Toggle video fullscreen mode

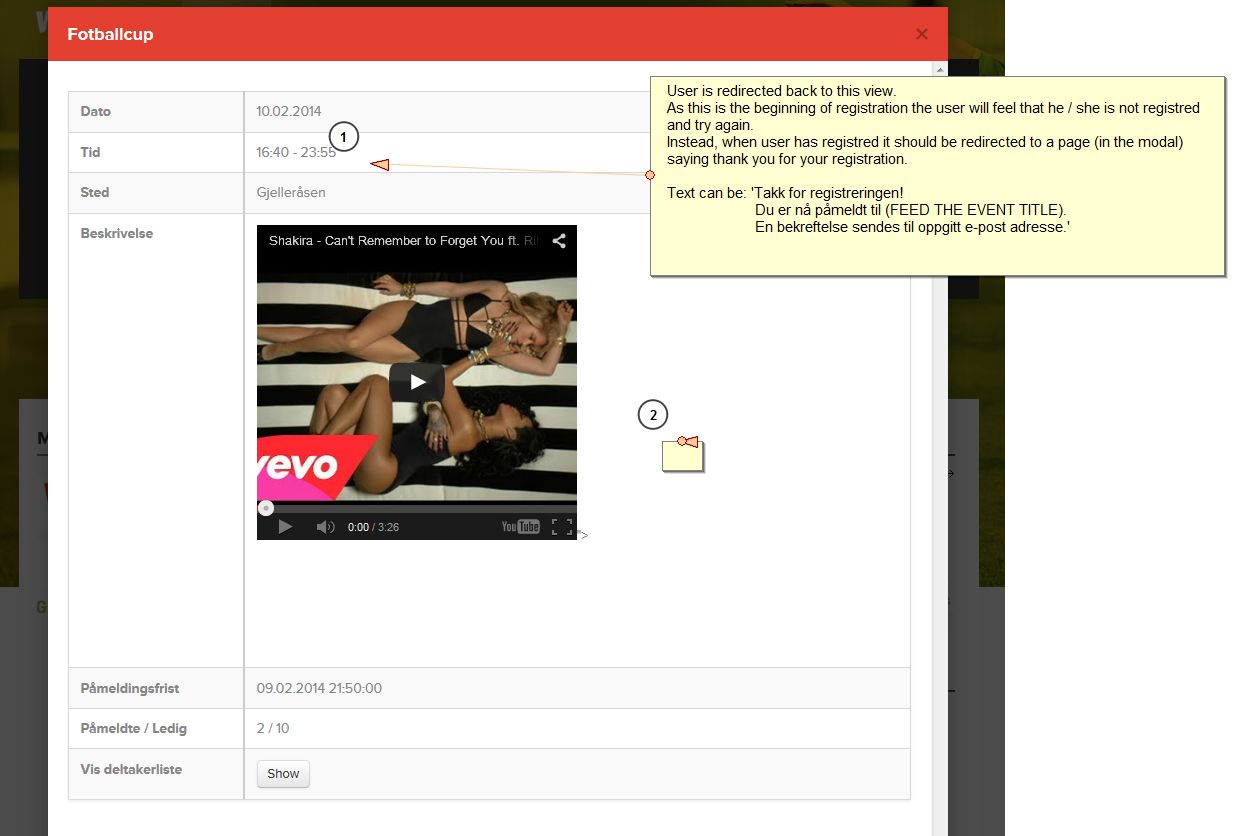point(562,527)
